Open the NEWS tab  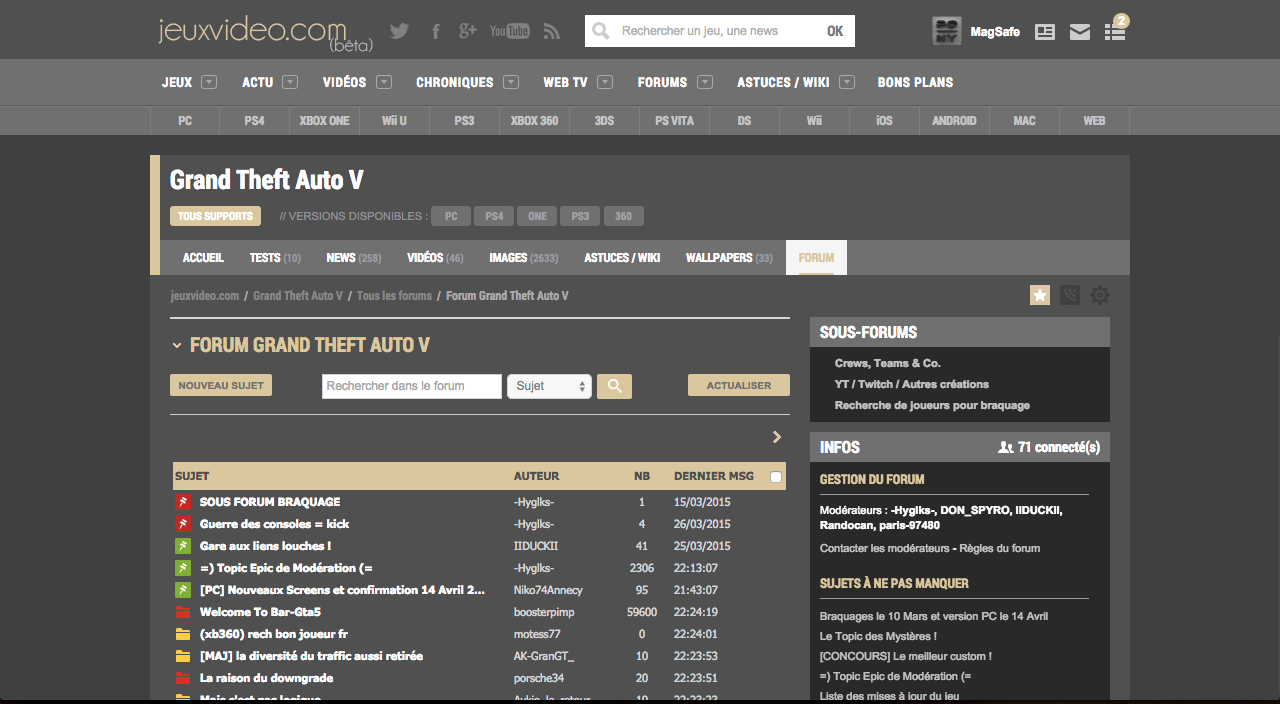pyautogui.click(x=353, y=258)
